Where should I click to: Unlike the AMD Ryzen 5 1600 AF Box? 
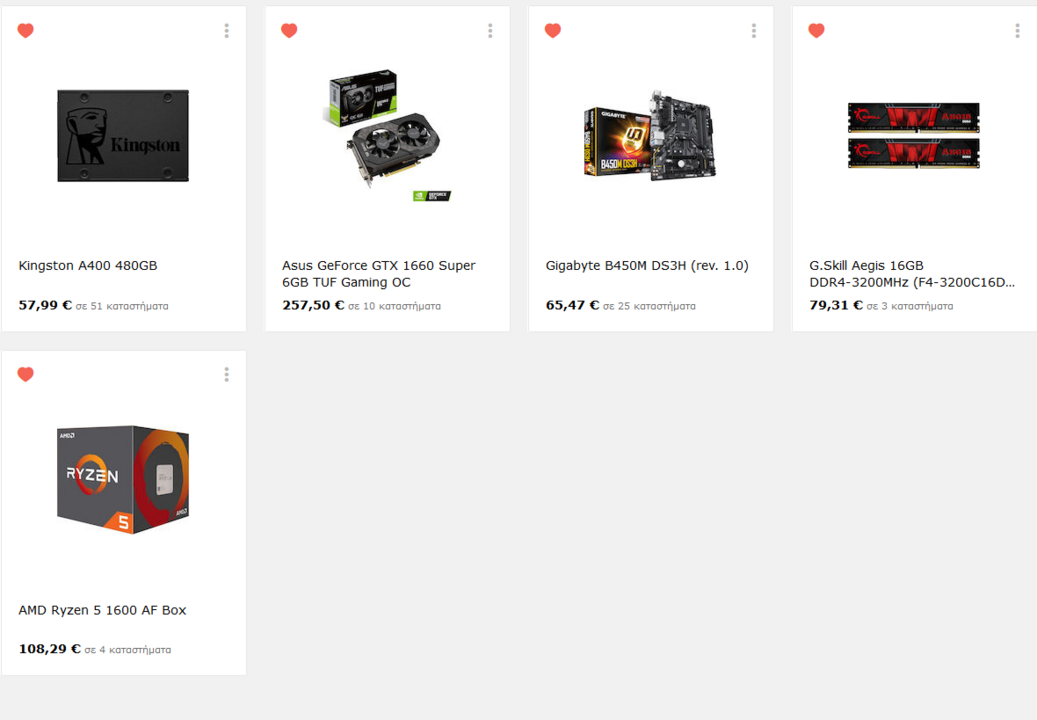click(x=25, y=374)
